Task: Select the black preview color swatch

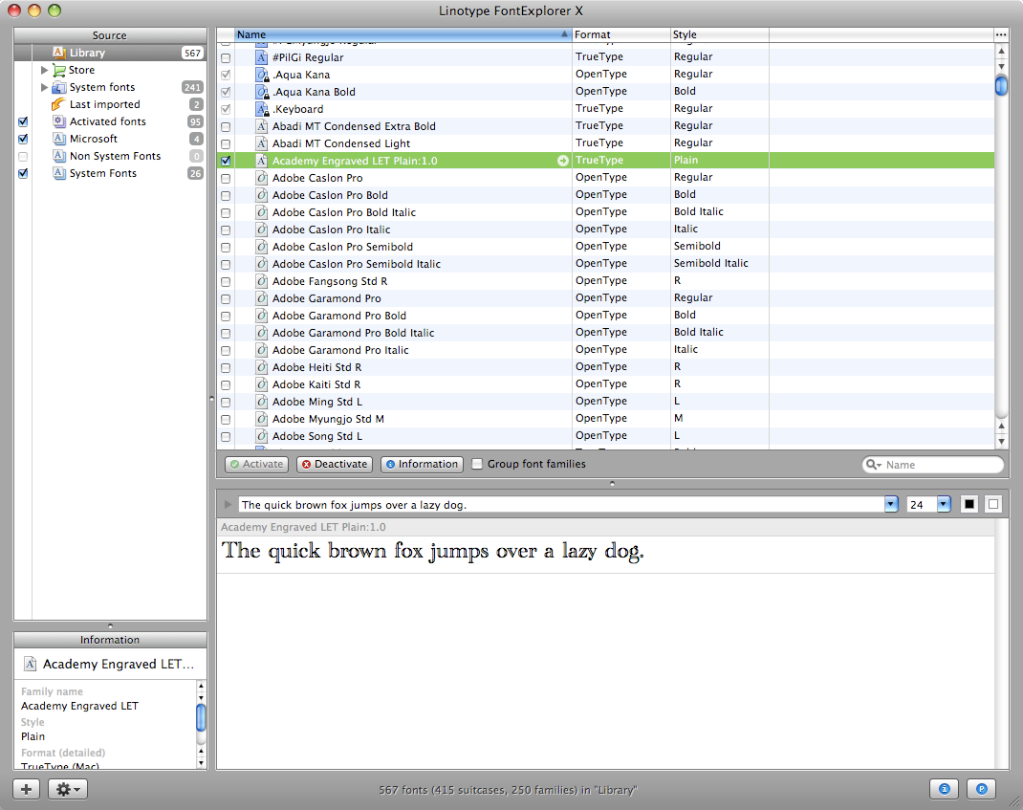Action: 970,504
